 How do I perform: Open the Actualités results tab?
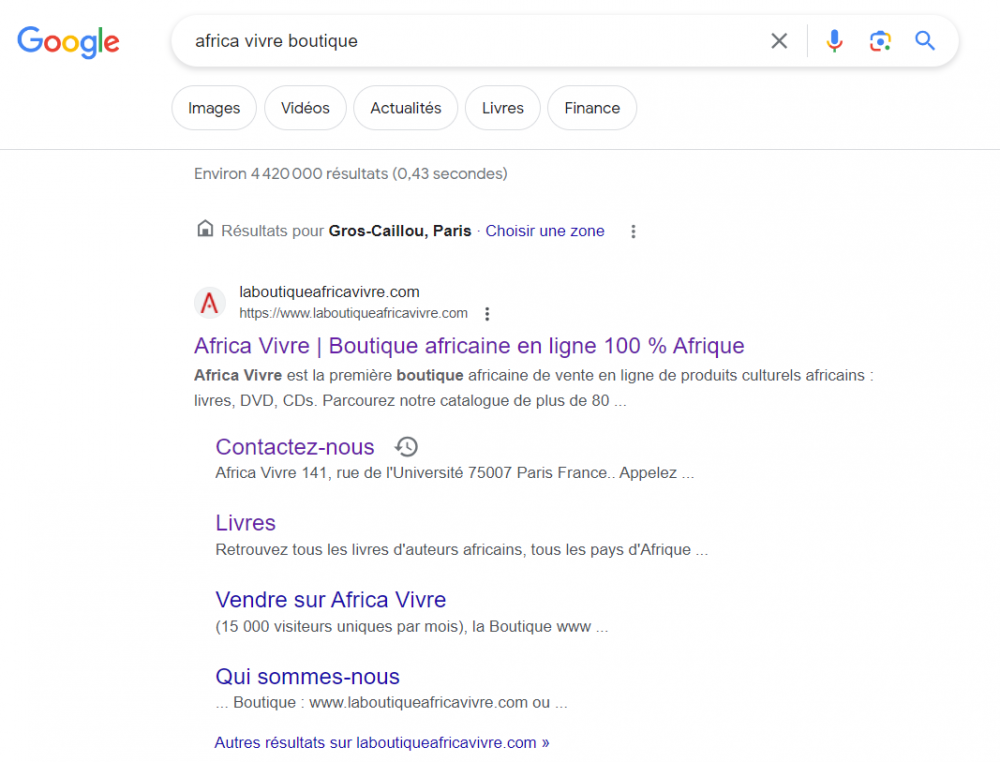point(405,107)
